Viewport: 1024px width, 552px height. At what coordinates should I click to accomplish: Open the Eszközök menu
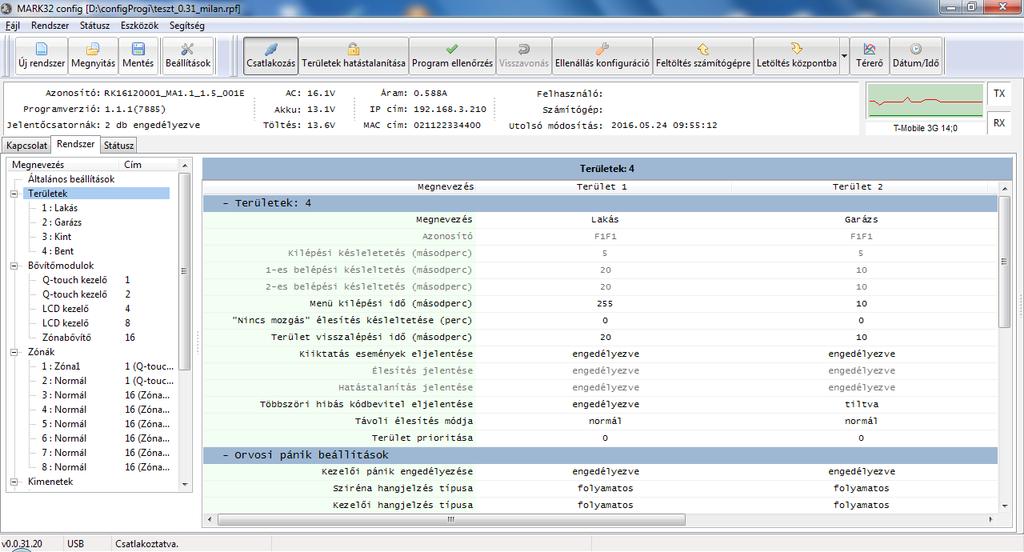[139, 25]
